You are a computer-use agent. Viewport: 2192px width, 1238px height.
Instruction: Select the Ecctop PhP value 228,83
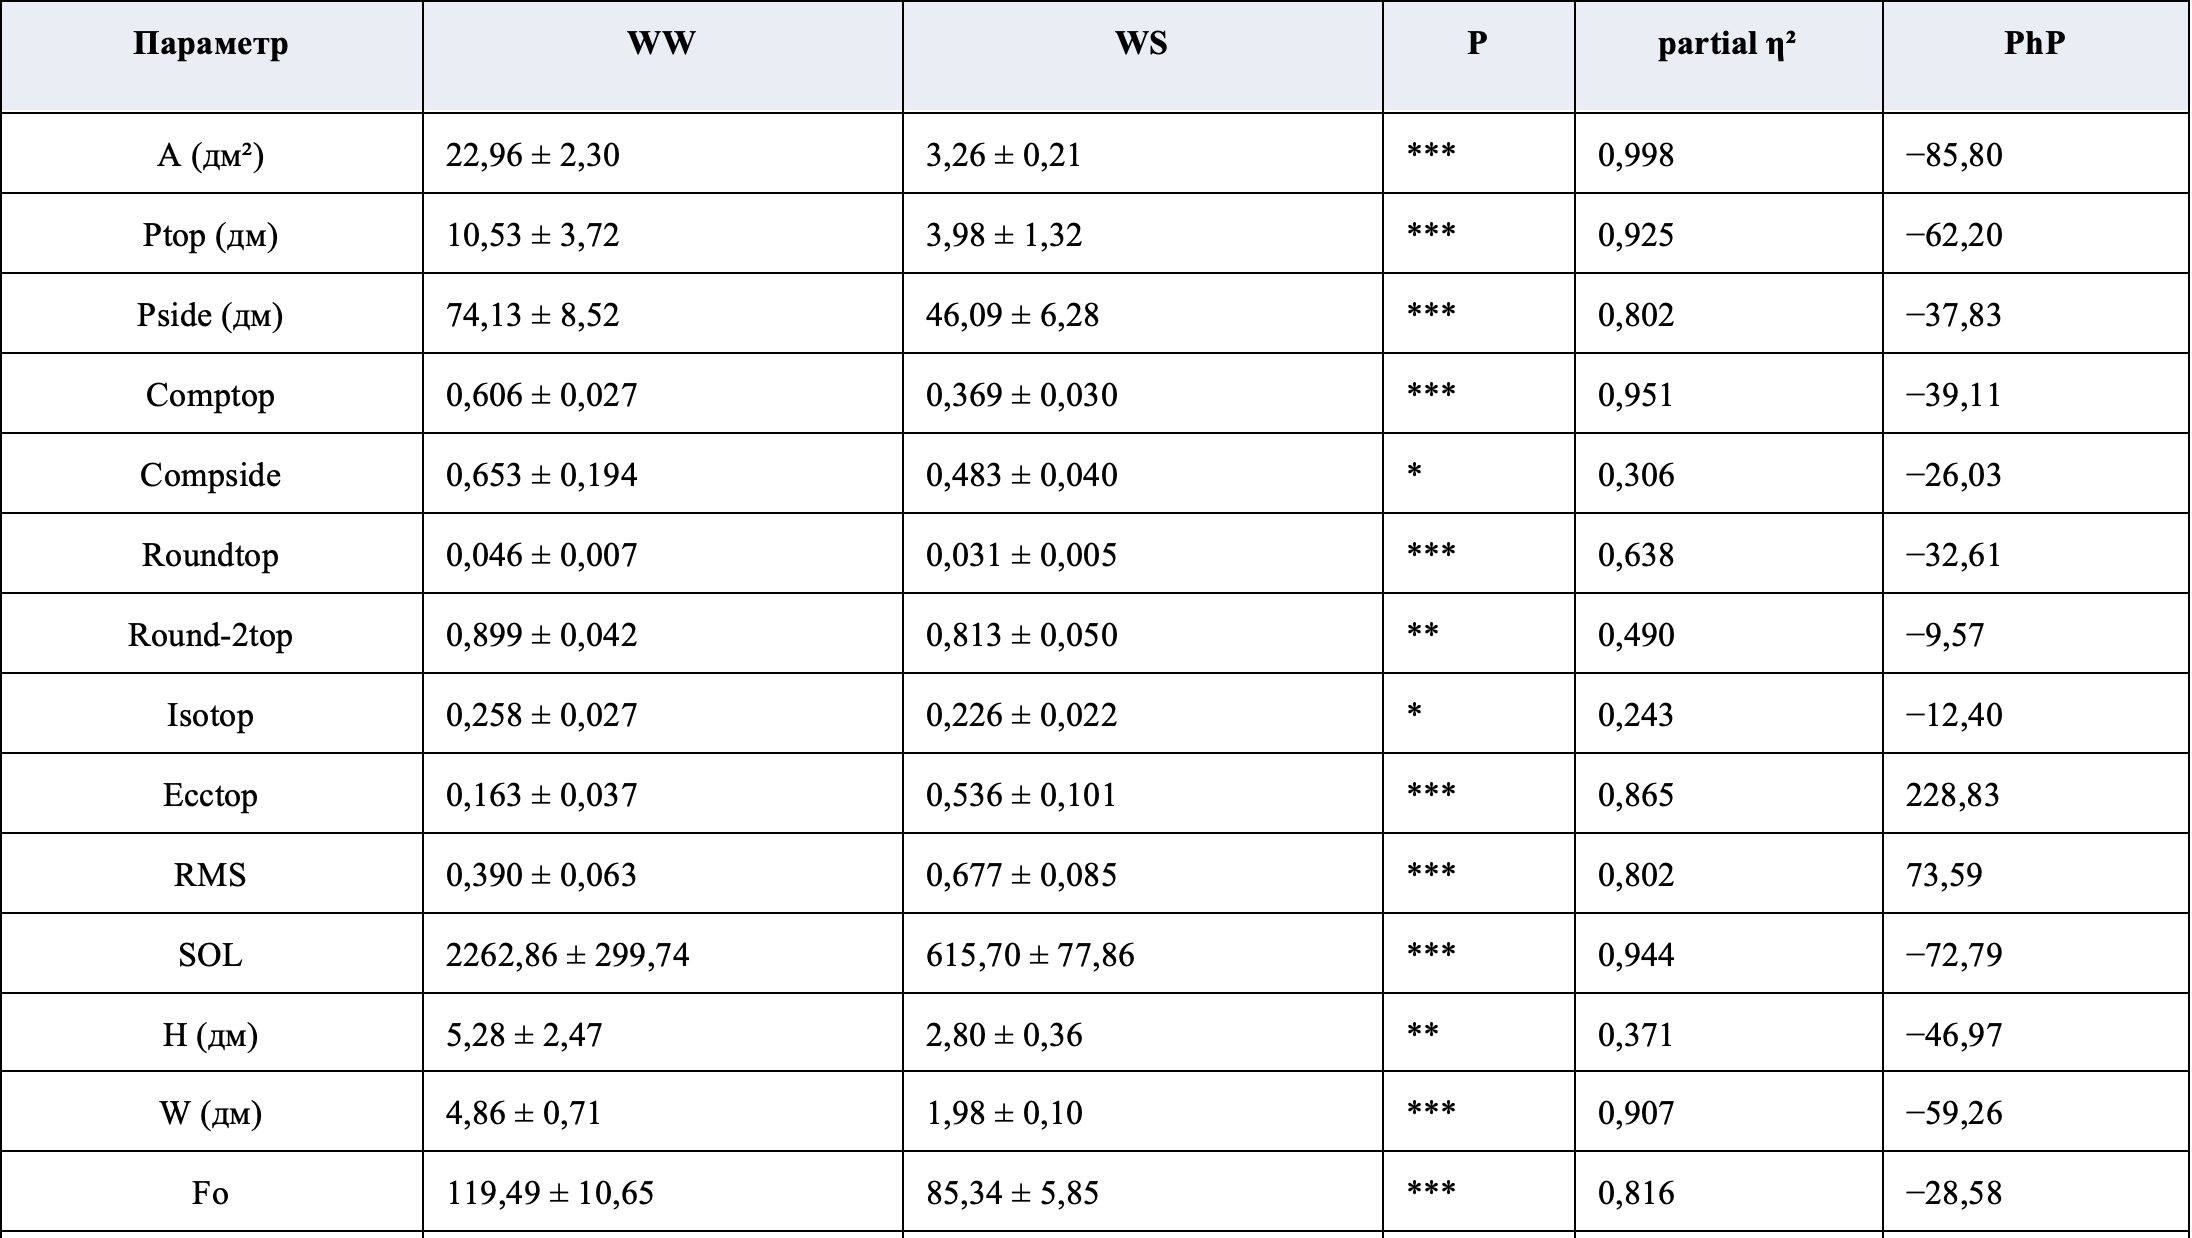click(1953, 795)
